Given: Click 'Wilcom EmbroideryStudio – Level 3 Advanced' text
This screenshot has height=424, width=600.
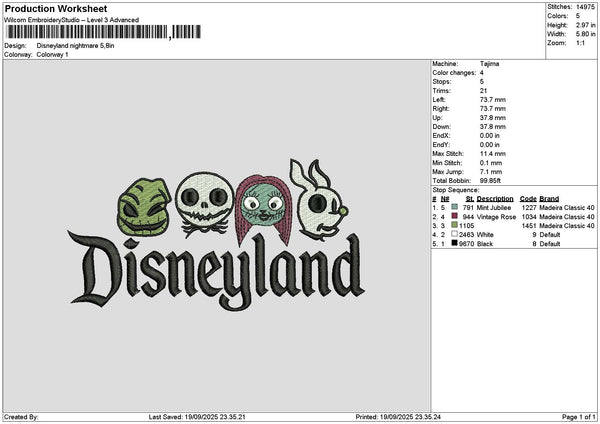Looking at the screenshot, I should pyautogui.click(x=72, y=20).
